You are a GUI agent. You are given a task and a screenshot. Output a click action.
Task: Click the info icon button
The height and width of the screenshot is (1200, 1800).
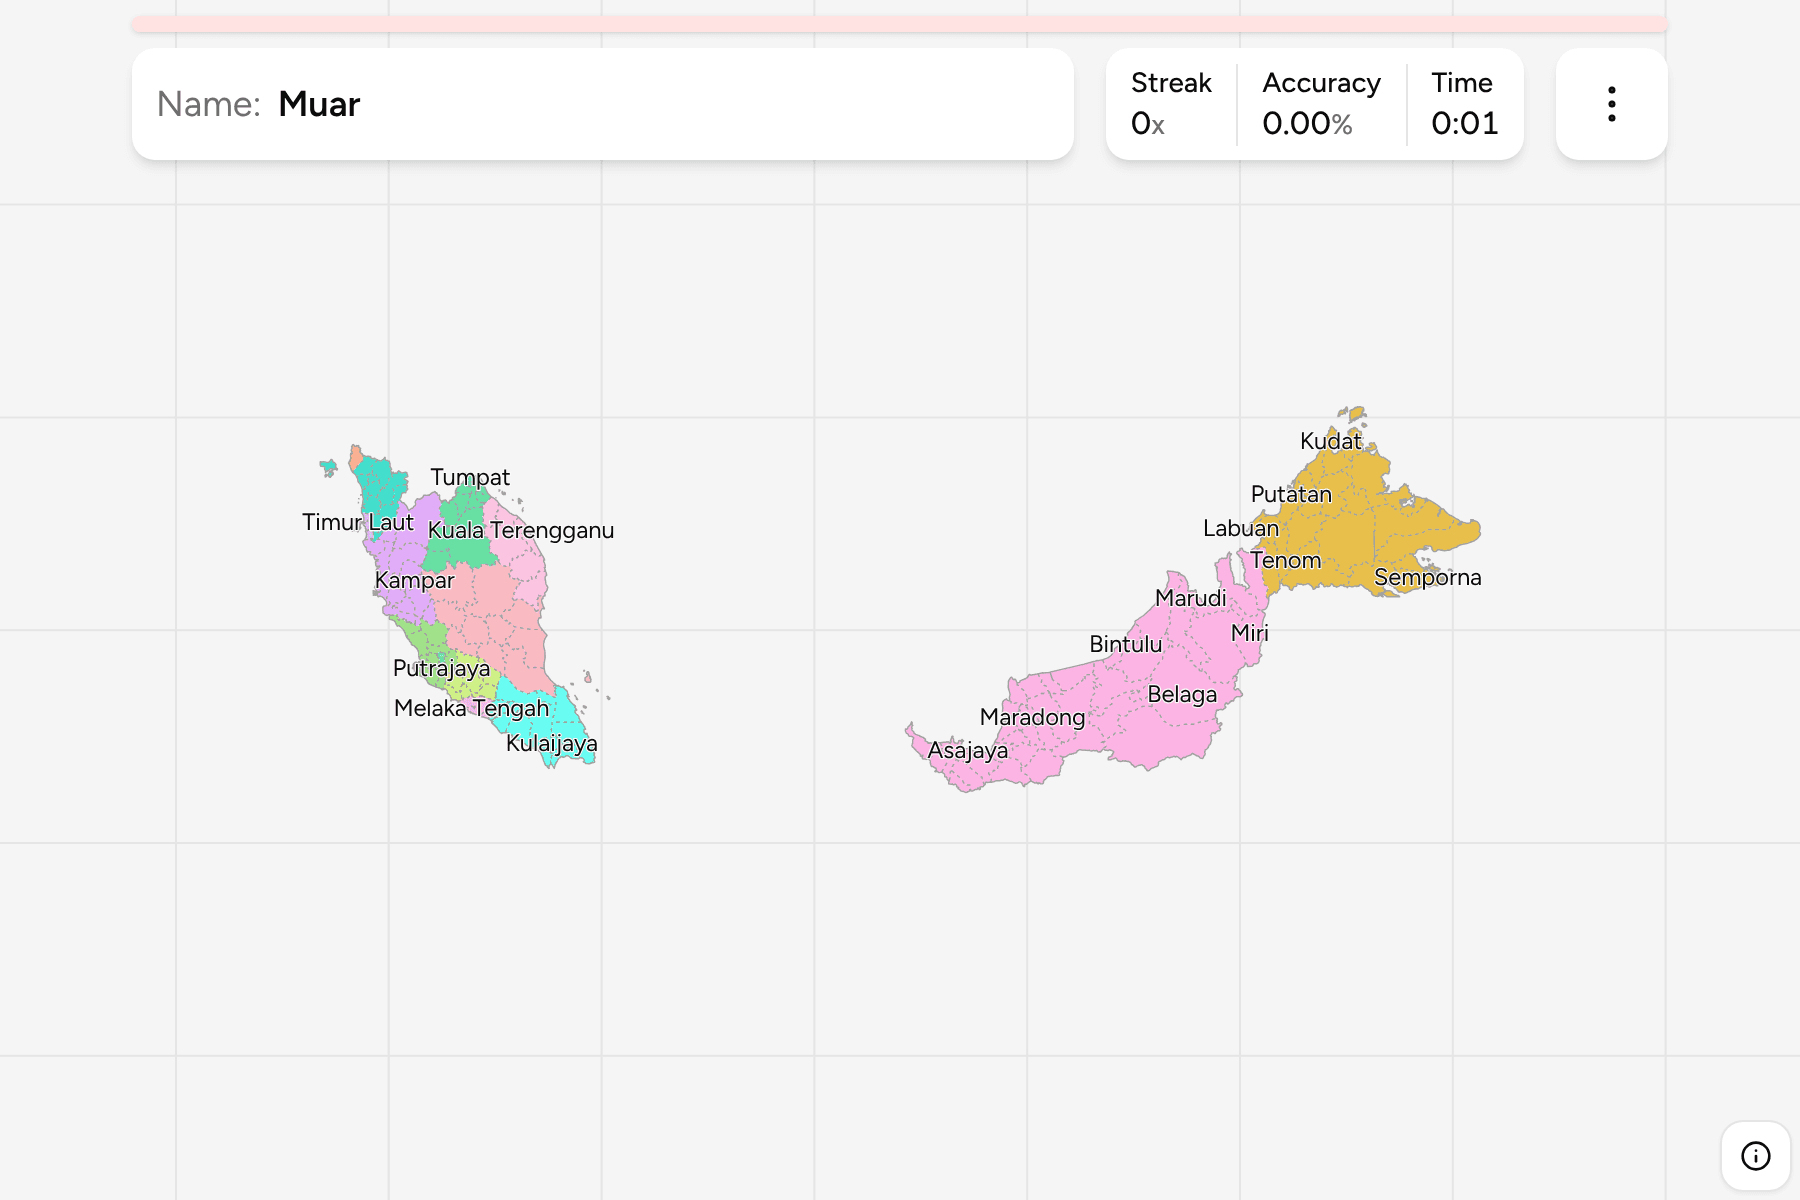click(1755, 1156)
